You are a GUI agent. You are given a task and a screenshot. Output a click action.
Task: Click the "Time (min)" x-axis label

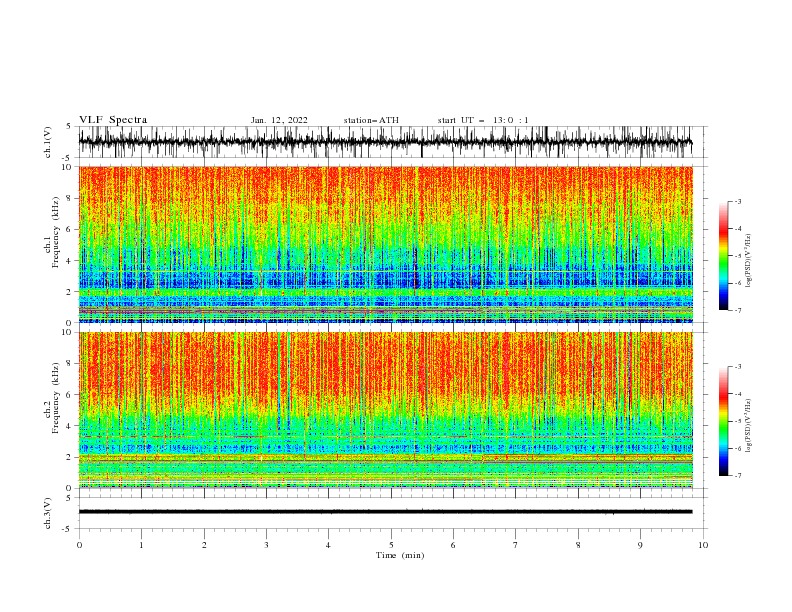tap(400, 555)
